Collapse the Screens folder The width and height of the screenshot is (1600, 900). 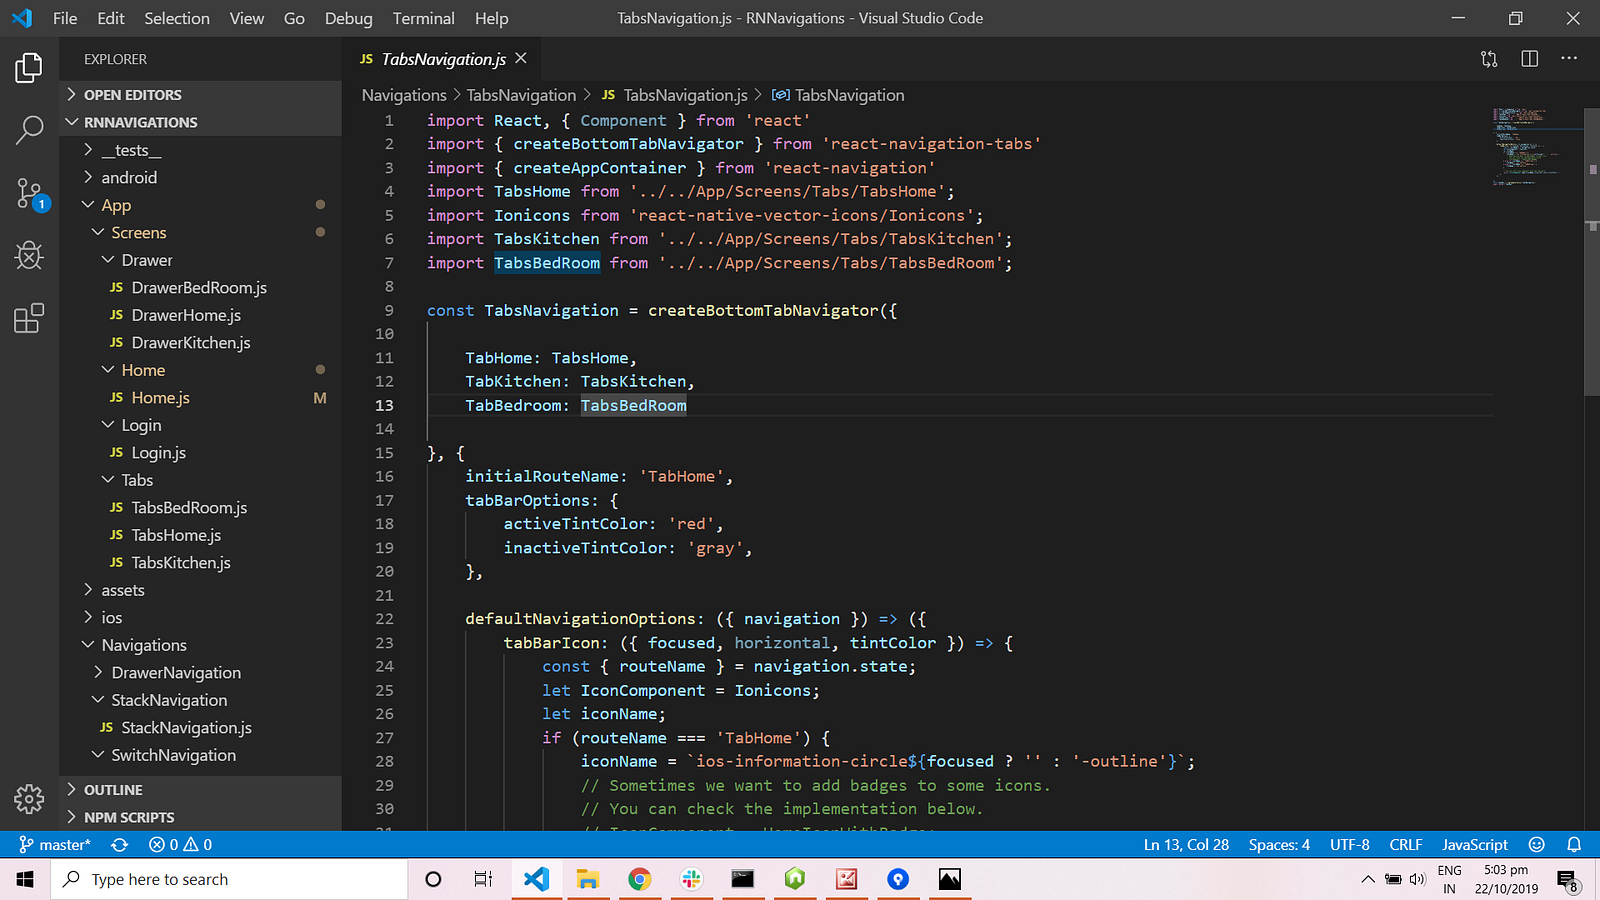pos(200,232)
